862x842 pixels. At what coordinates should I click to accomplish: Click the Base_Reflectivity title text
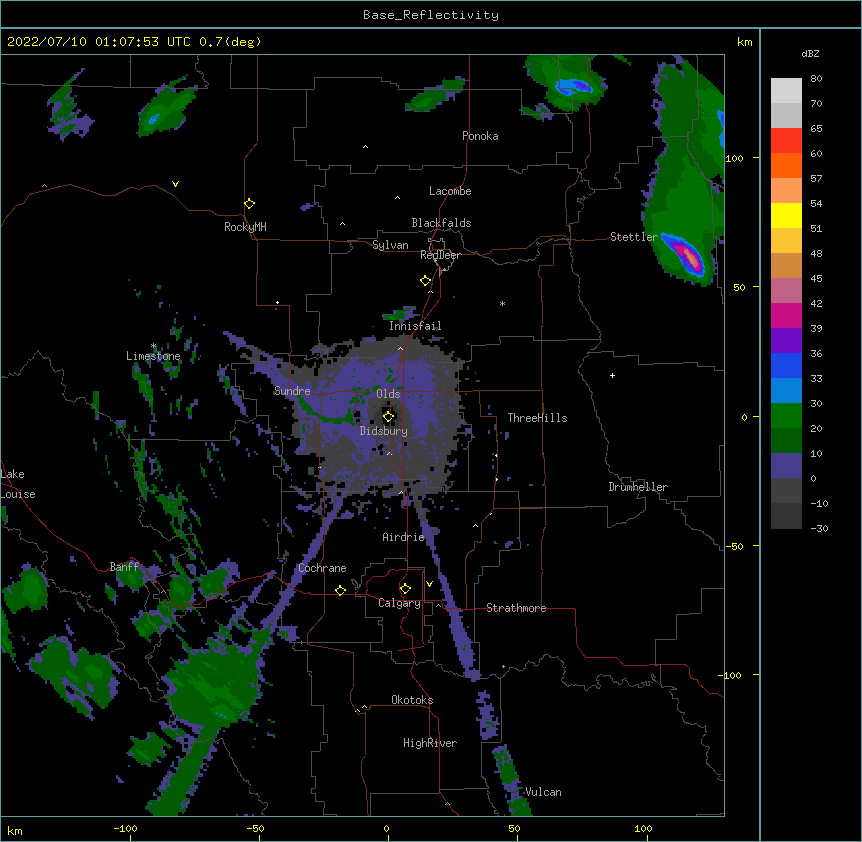point(430,15)
